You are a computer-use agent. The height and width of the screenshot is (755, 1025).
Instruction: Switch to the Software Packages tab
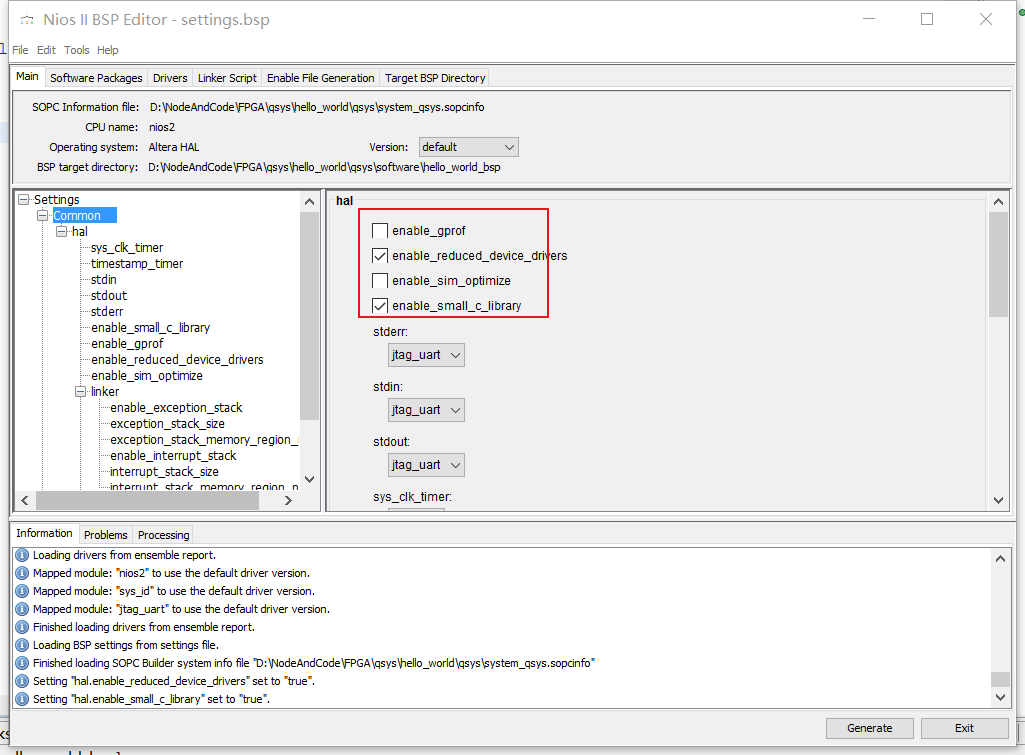pyautogui.click(x=95, y=77)
